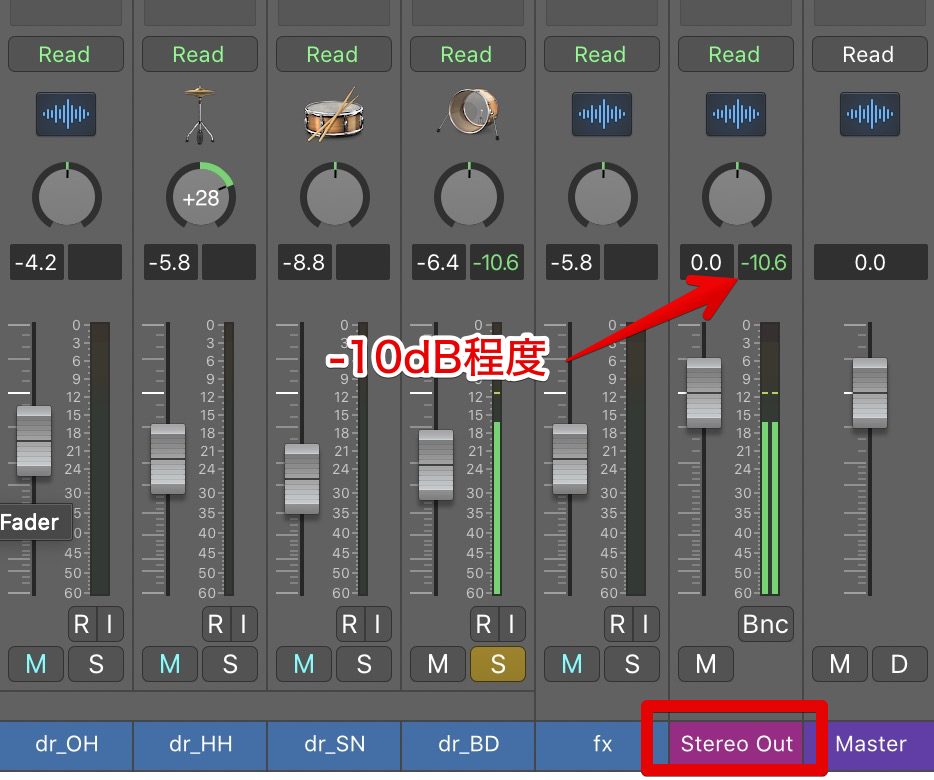Click the bass drum icon on dr_BD

pos(467,113)
